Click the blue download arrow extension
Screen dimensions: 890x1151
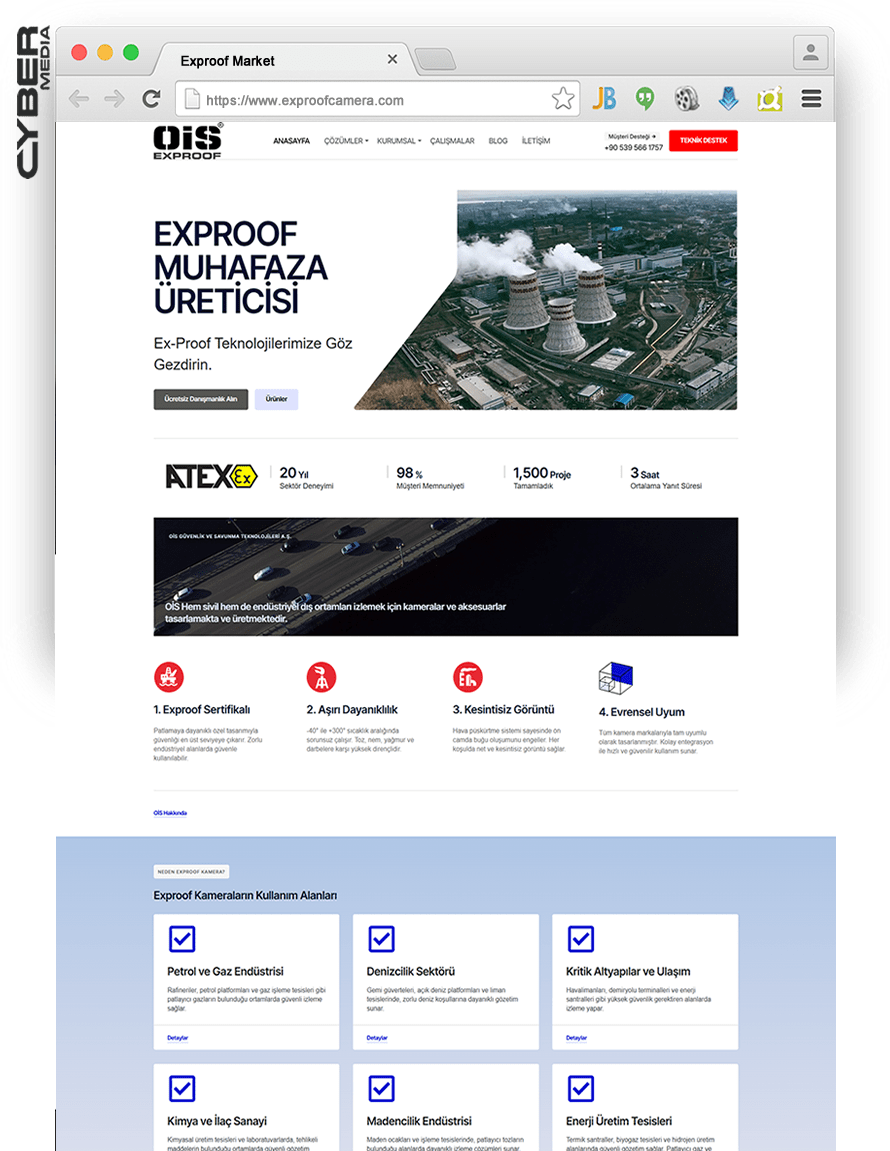pos(728,98)
